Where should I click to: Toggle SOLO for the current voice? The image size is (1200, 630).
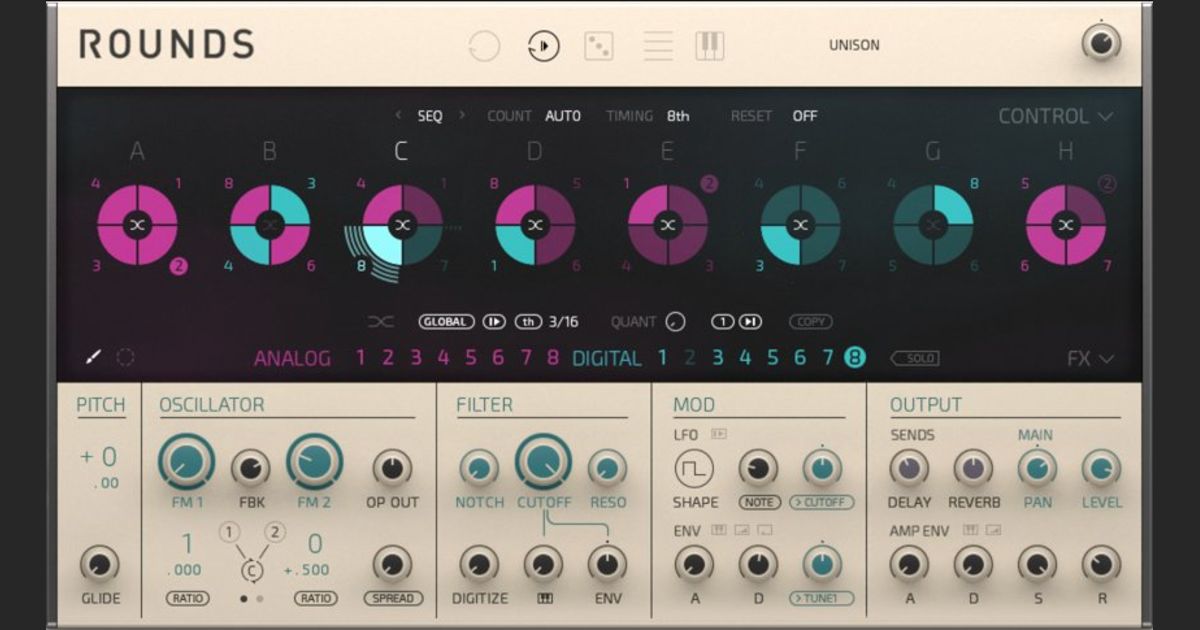pos(917,357)
